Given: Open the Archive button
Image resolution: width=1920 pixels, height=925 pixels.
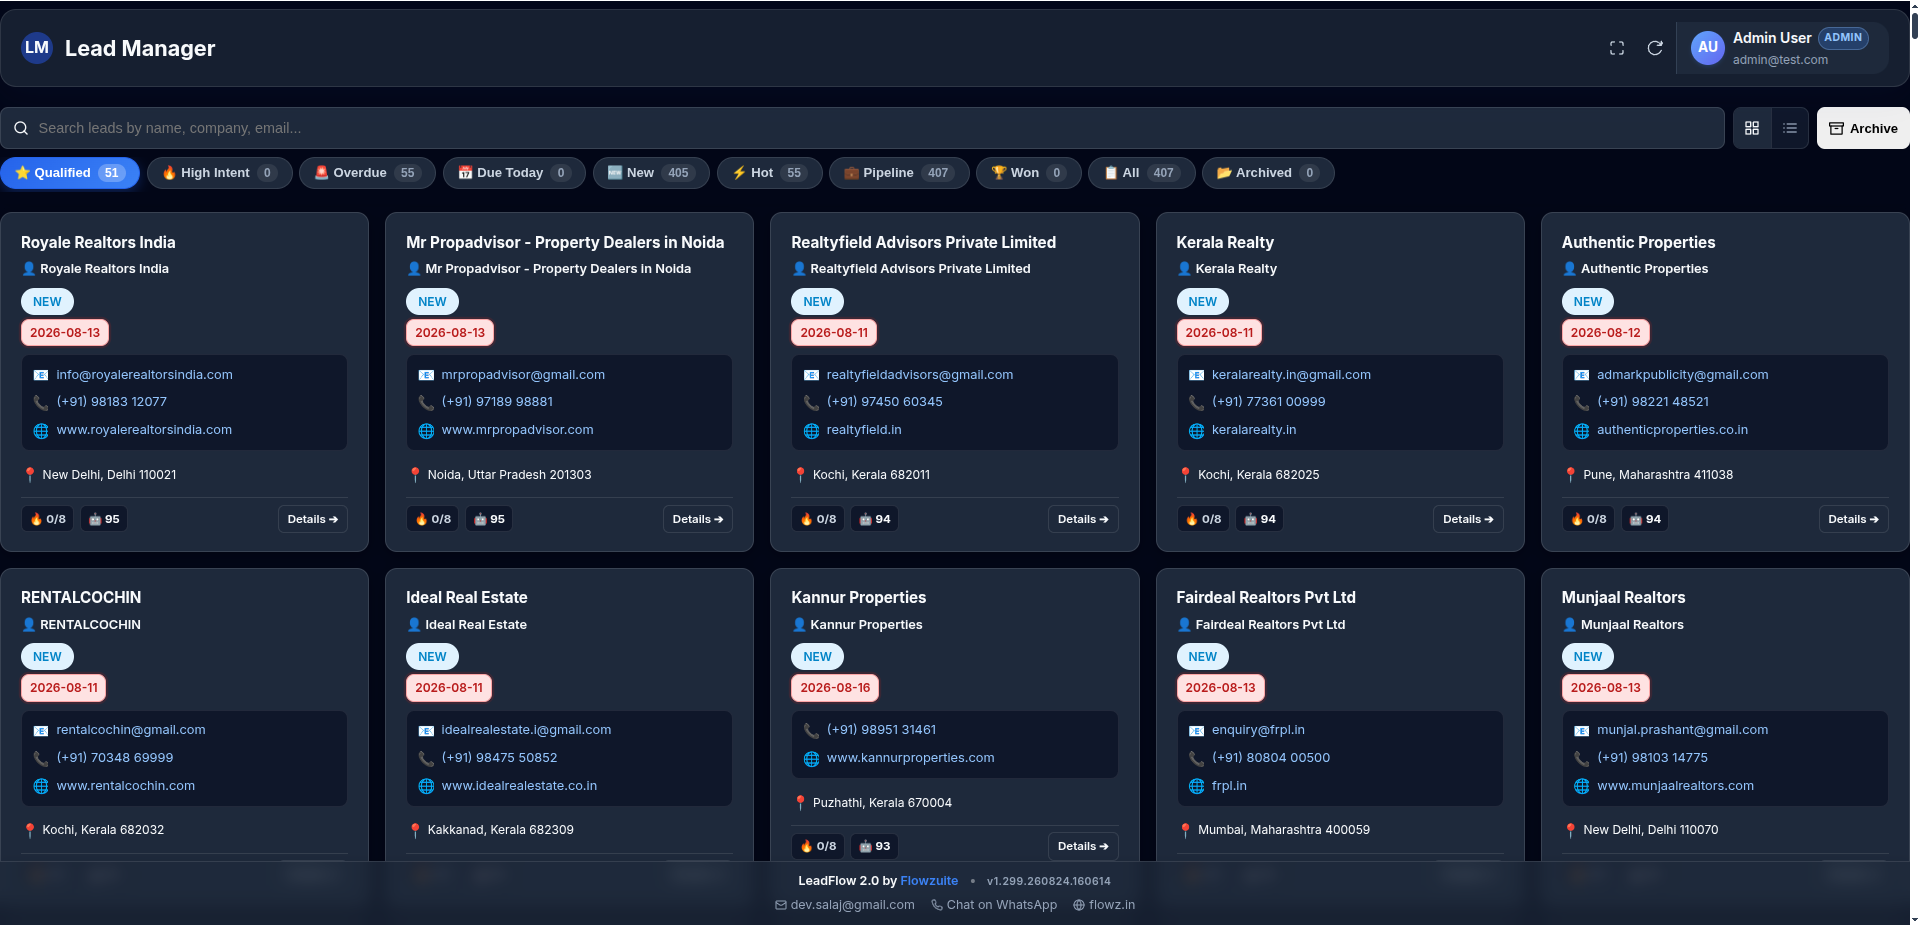Looking at the screenshot, I should point(1863,128).
